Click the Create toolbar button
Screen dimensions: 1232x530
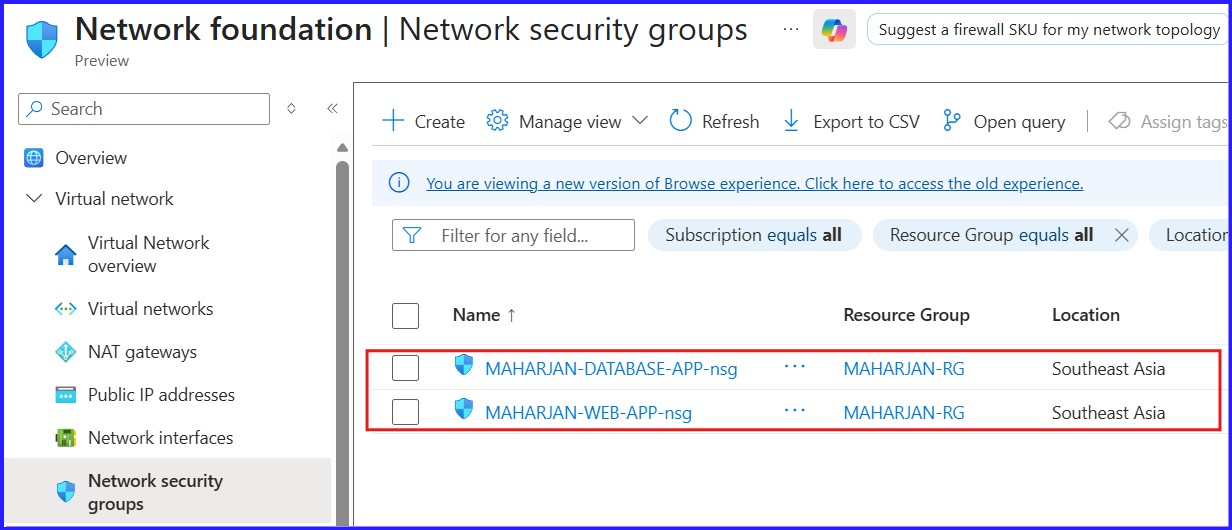point(423,122)
